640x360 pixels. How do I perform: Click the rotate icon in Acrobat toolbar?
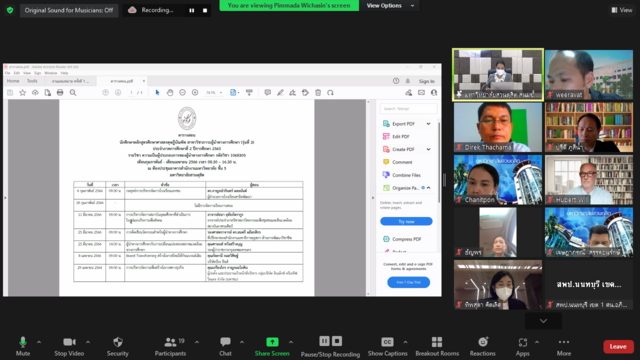click(330, 93)
